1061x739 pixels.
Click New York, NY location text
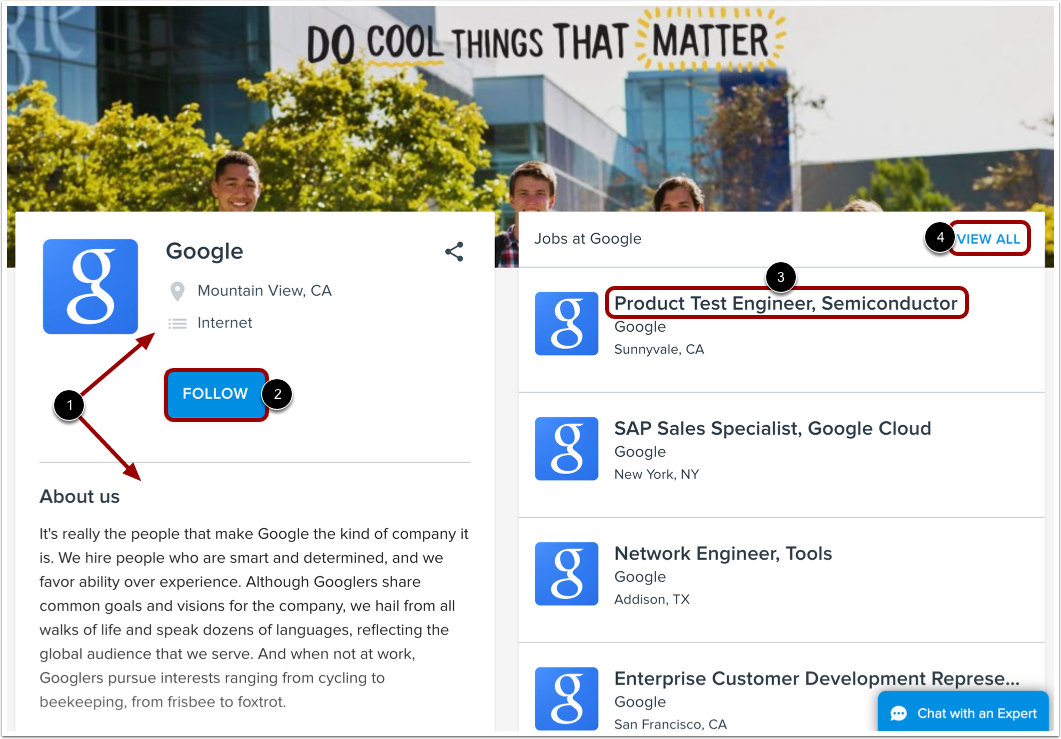[656, 474]
